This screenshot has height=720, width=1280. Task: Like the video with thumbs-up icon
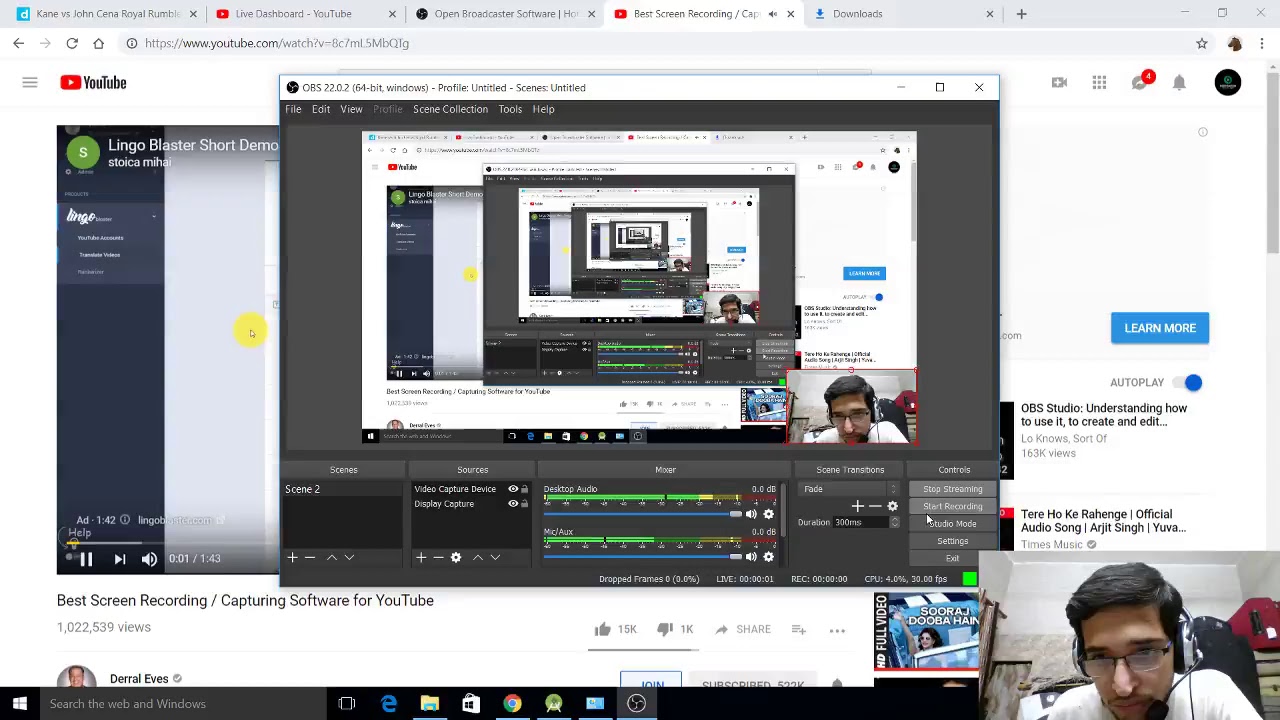point(602,629)
